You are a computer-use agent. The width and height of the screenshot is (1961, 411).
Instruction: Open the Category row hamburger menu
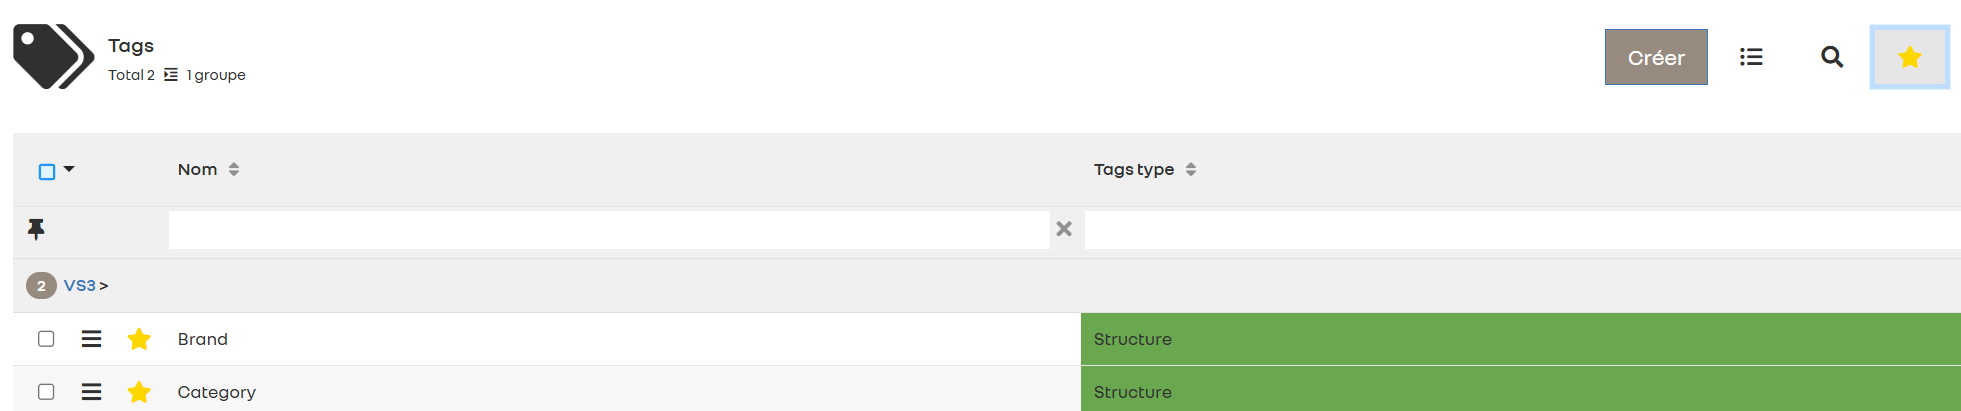click(91, 392)
